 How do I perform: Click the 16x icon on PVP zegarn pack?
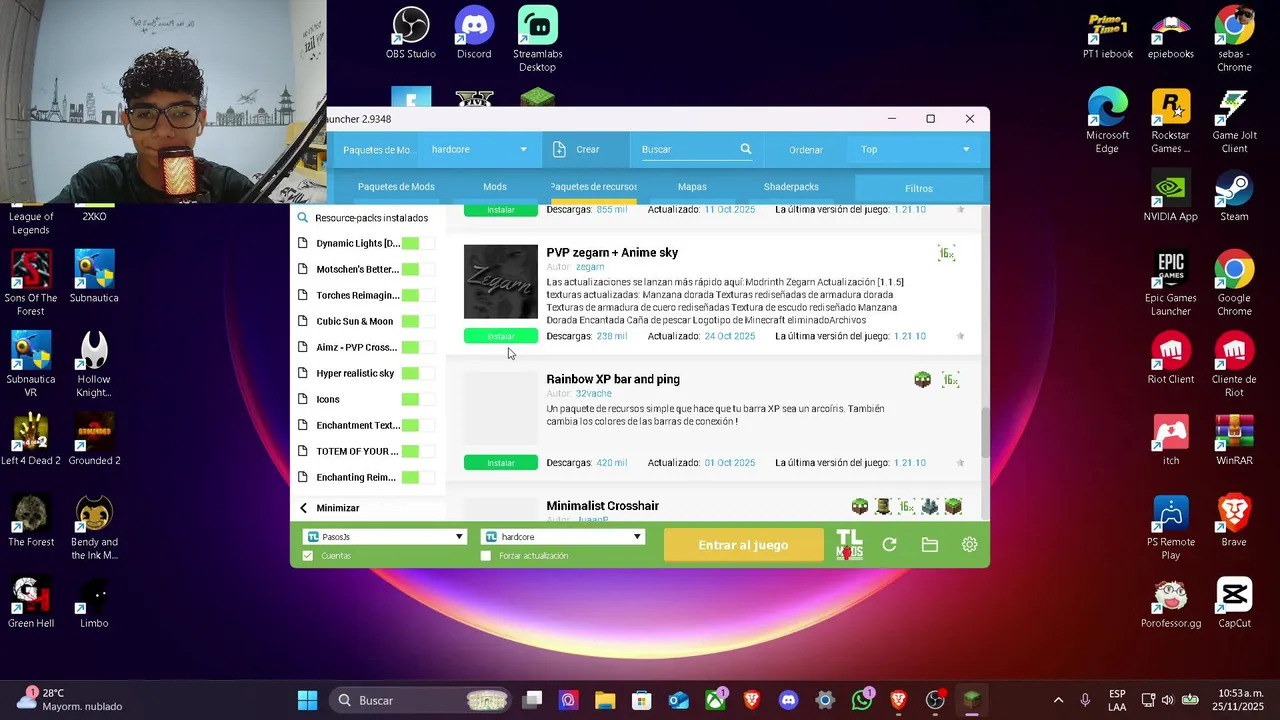click(x=947, y=253)
